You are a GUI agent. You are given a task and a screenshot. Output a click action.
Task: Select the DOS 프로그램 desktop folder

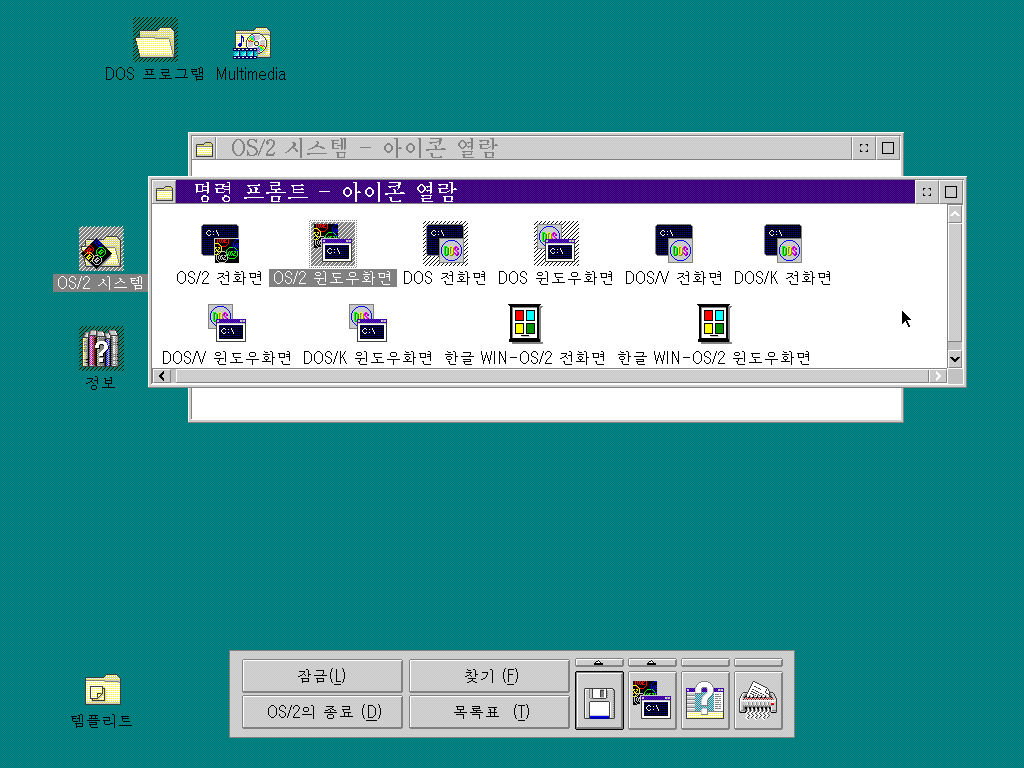(155, 40)
